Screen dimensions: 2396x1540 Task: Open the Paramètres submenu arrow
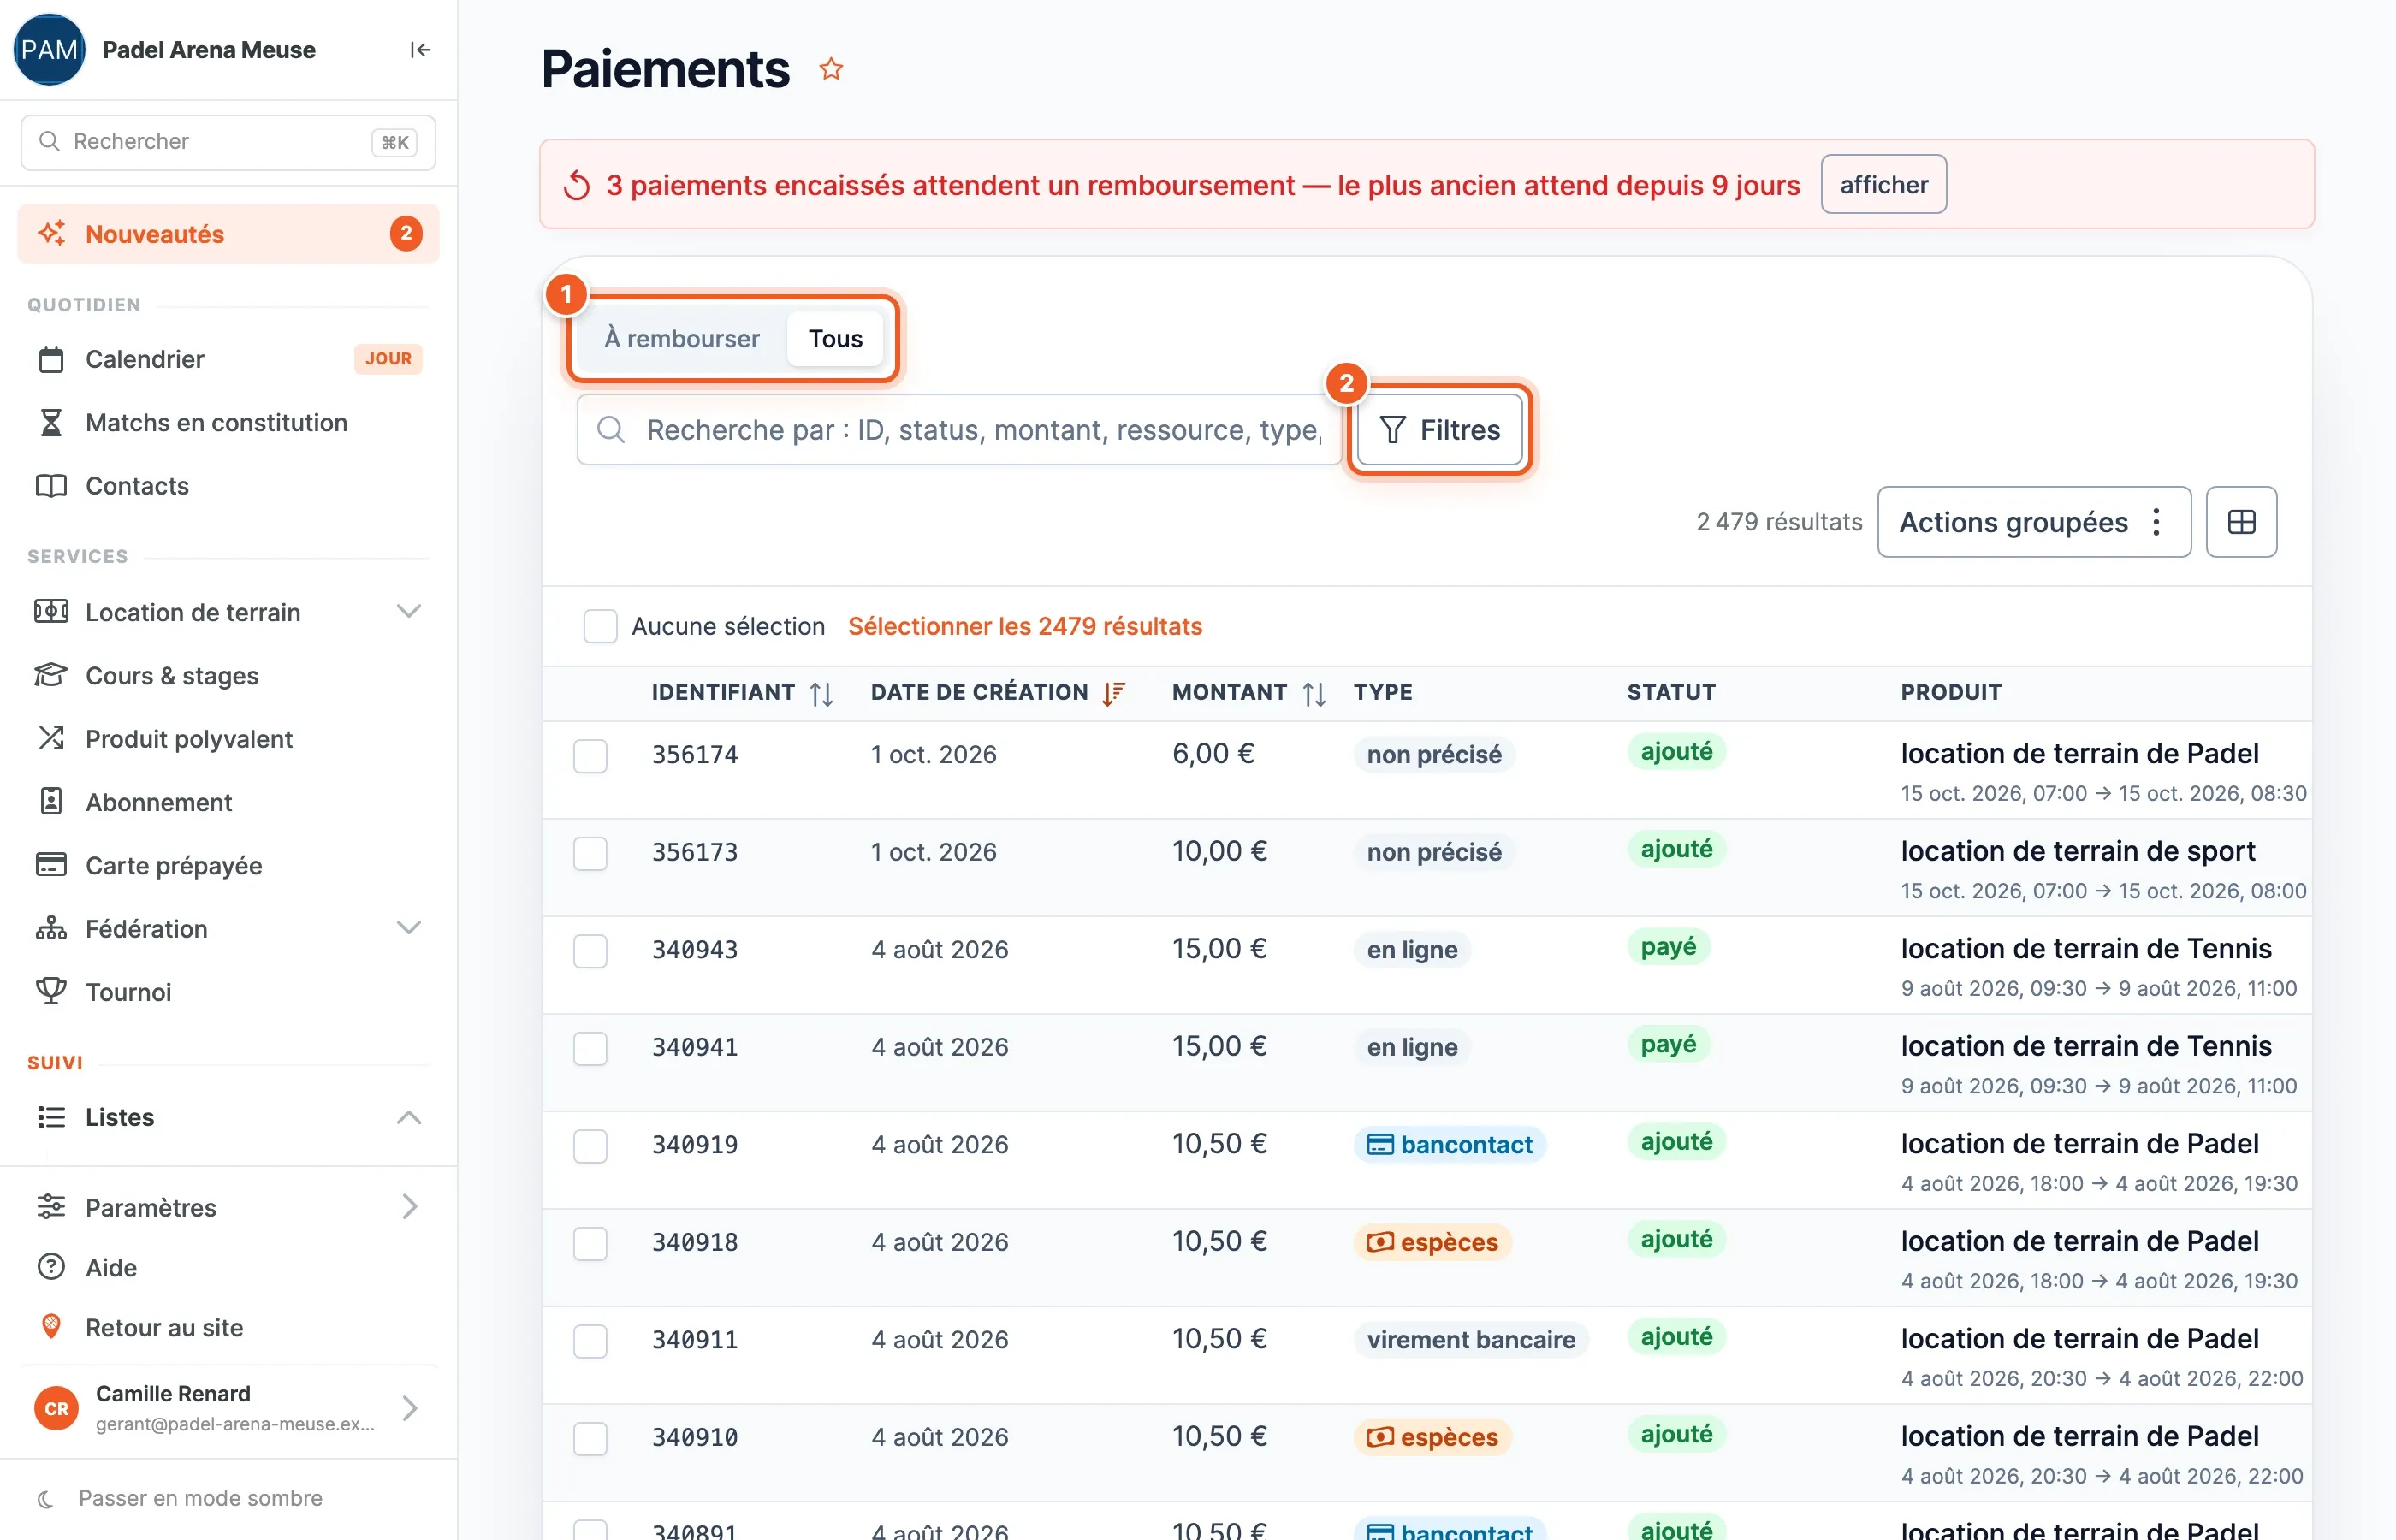[409, 1207]
